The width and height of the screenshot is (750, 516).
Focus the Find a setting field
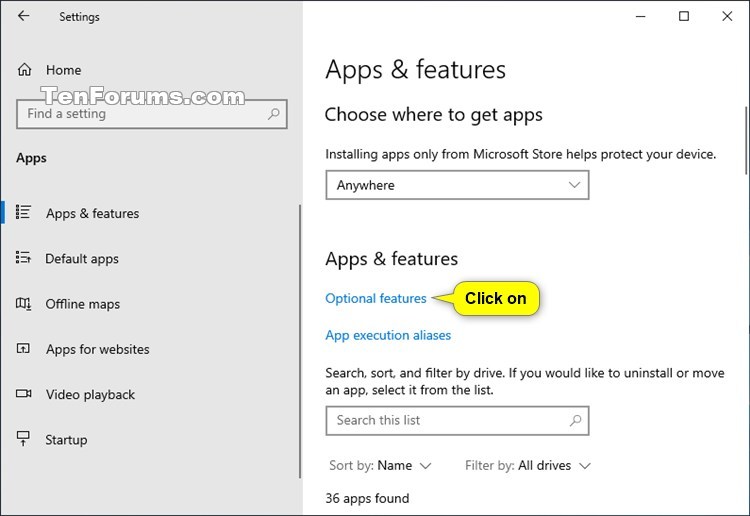tap(152, 114)
